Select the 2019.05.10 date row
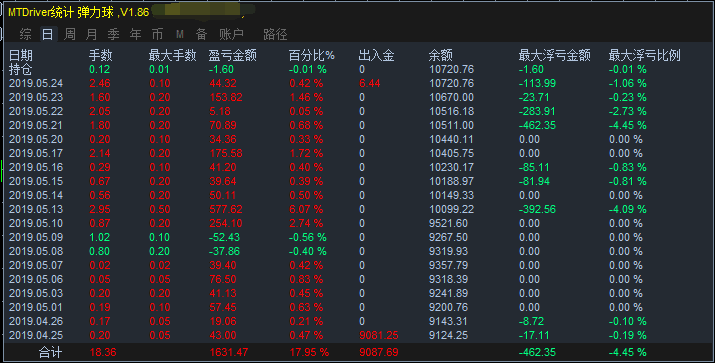 (x=36, y=223)
